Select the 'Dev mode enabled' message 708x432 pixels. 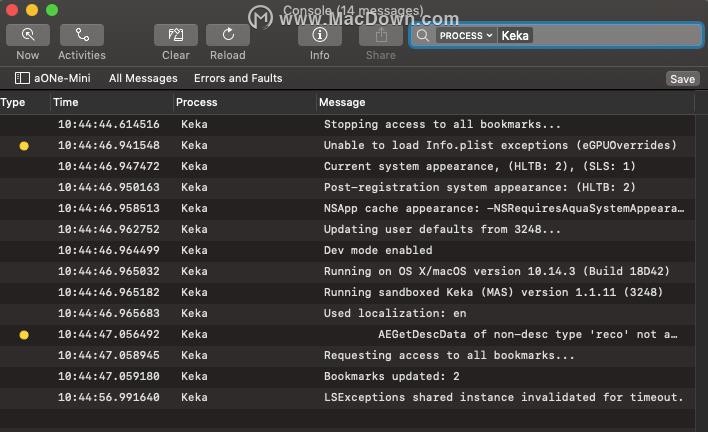click(378, 251)
